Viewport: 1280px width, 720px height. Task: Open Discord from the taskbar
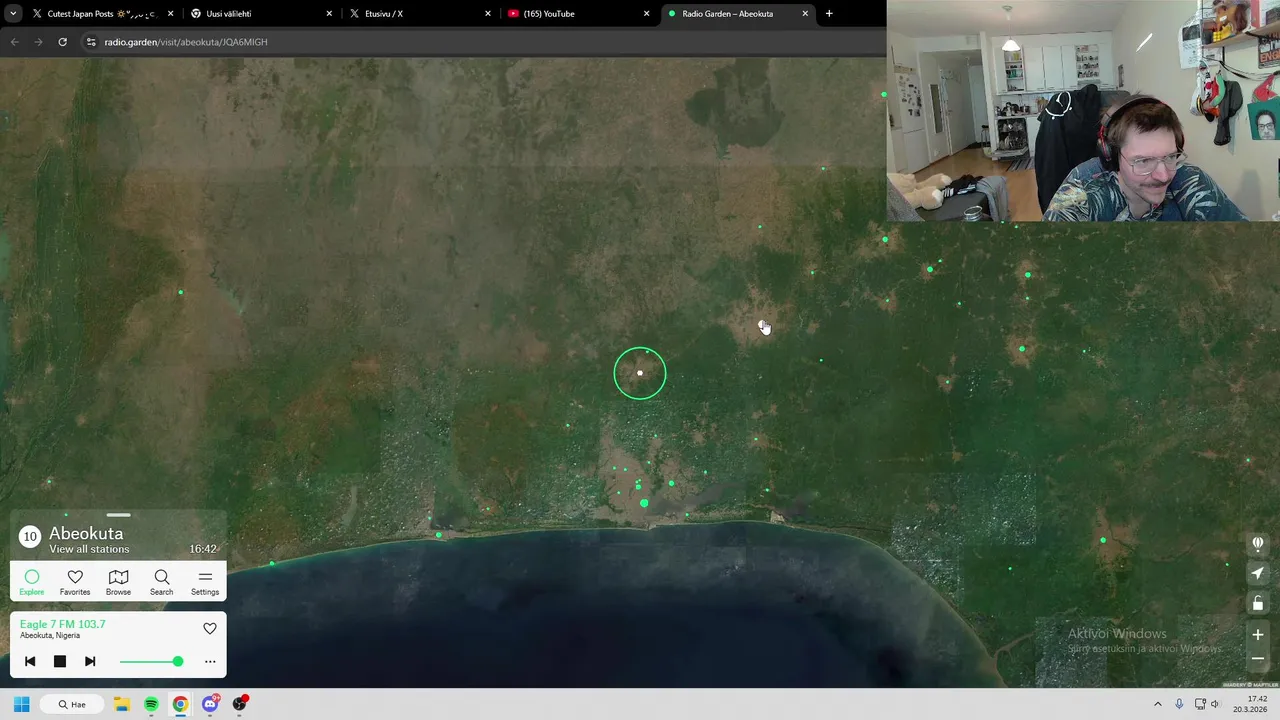click(210, 704)
